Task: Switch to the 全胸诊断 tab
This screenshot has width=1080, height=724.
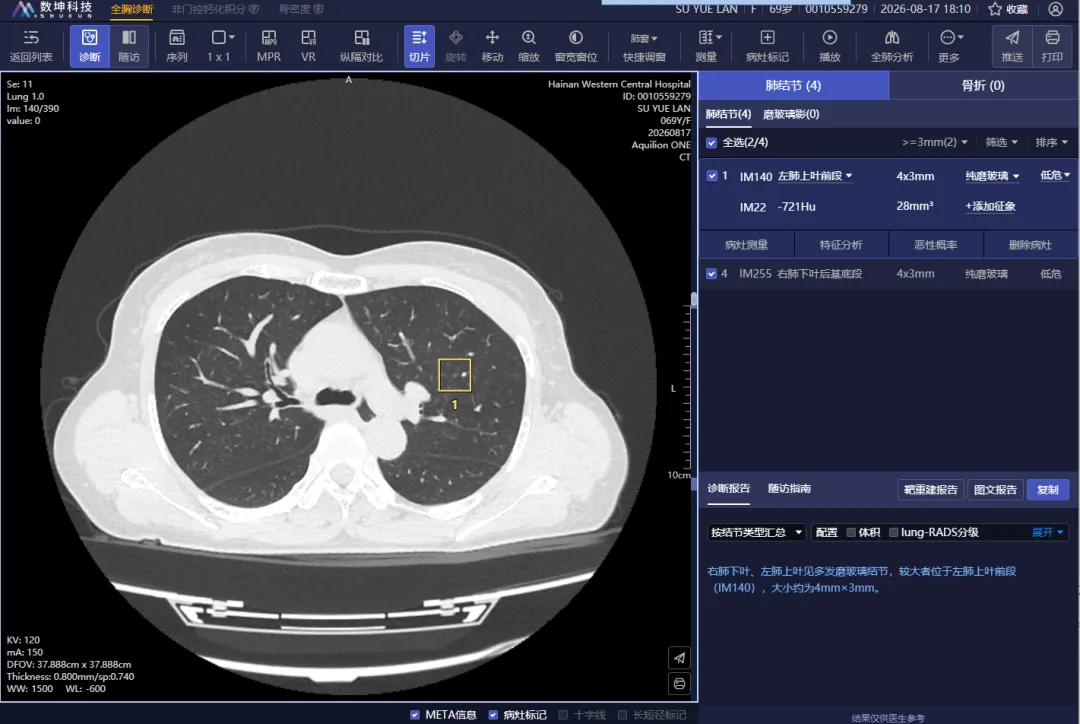Action: click(132, 9)
